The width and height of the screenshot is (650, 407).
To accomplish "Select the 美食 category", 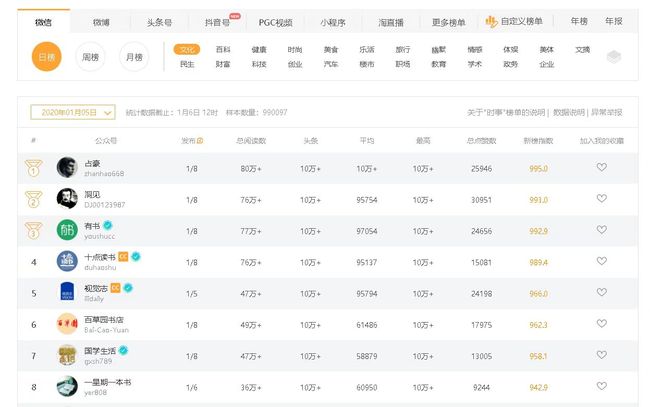I will coord(331,50).
